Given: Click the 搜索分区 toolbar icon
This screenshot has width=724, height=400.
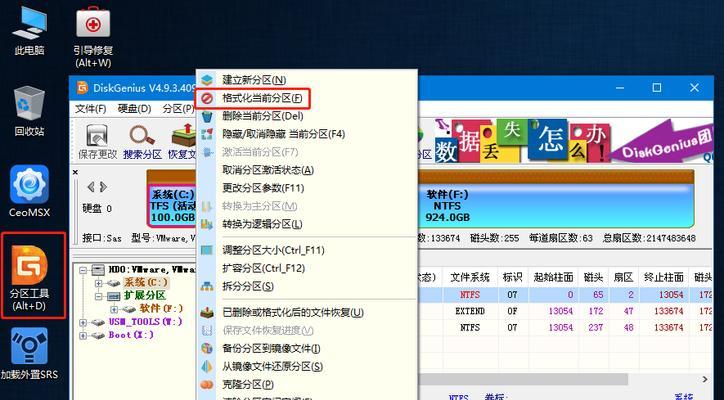Looking at the screenshot, I should 142,141.
